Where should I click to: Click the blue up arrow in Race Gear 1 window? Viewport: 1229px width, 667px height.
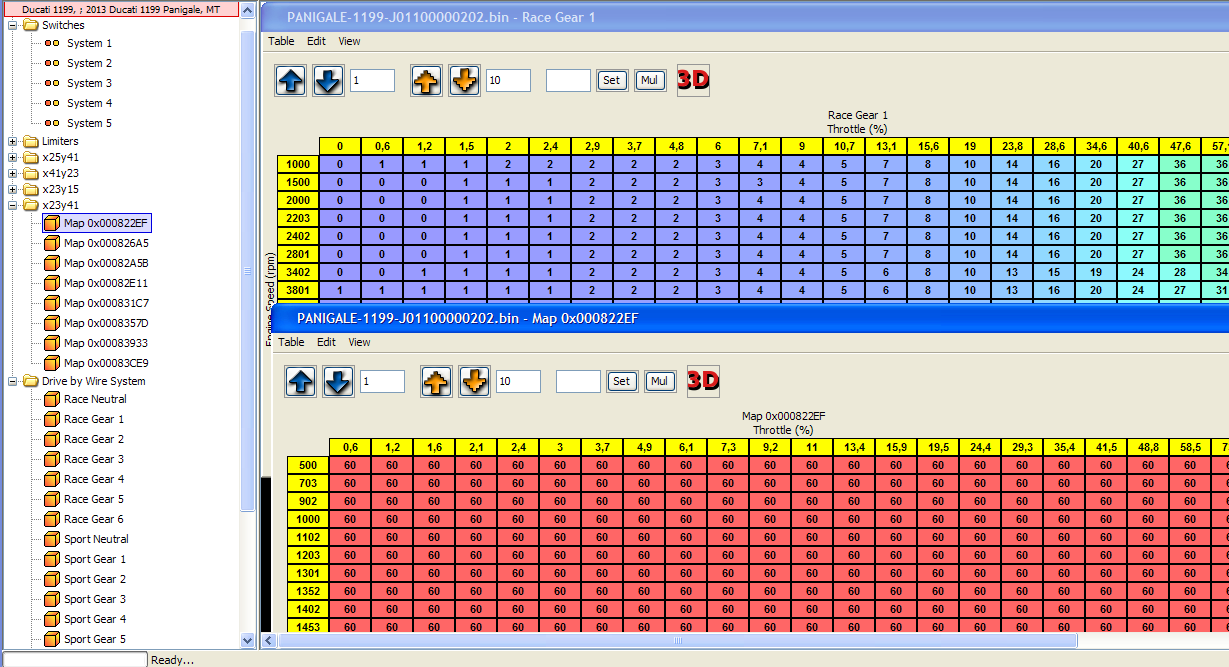pos(291,81)
